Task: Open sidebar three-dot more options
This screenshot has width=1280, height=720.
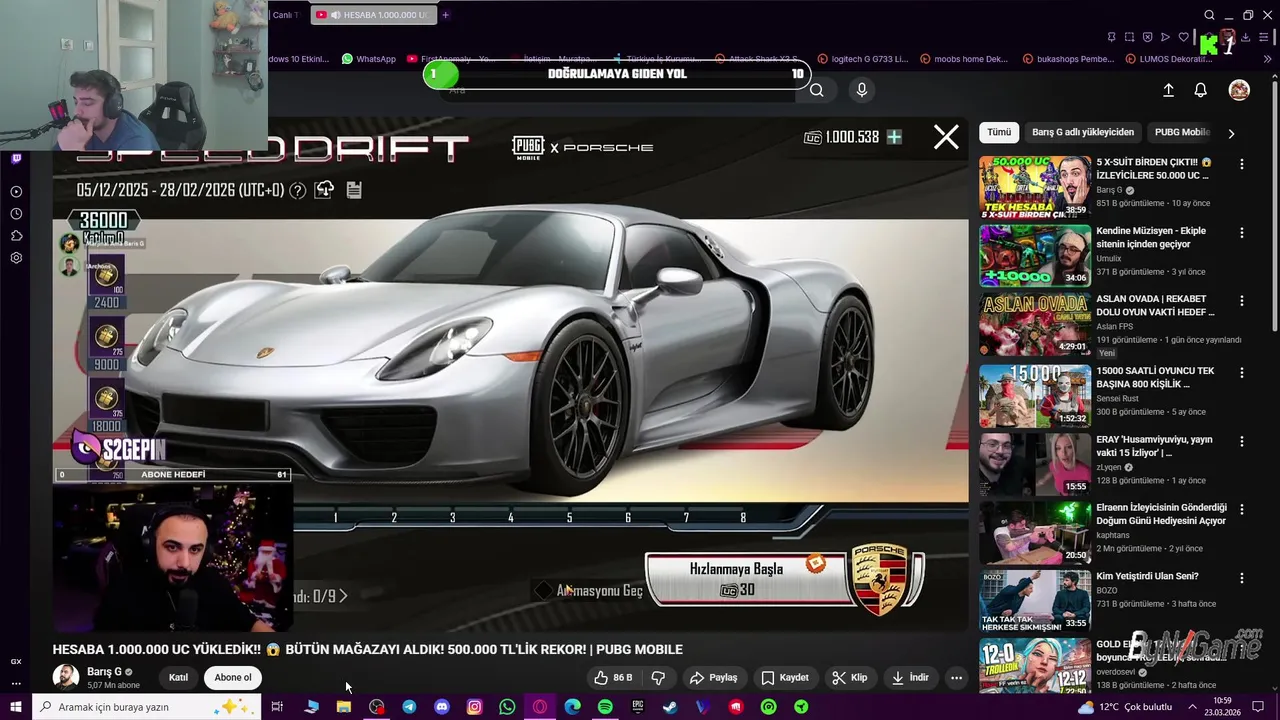Action: pos(16,684)
